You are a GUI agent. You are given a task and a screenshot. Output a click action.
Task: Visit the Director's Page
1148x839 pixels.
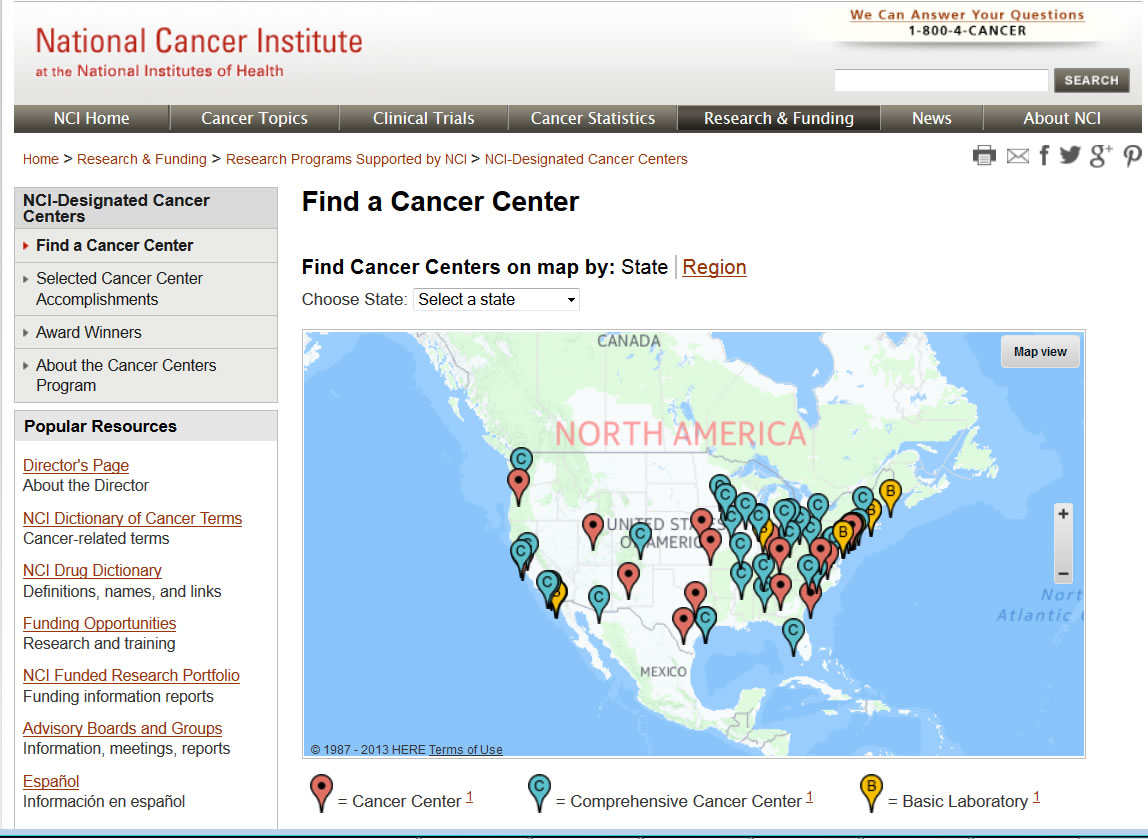(x=76, y=465)
